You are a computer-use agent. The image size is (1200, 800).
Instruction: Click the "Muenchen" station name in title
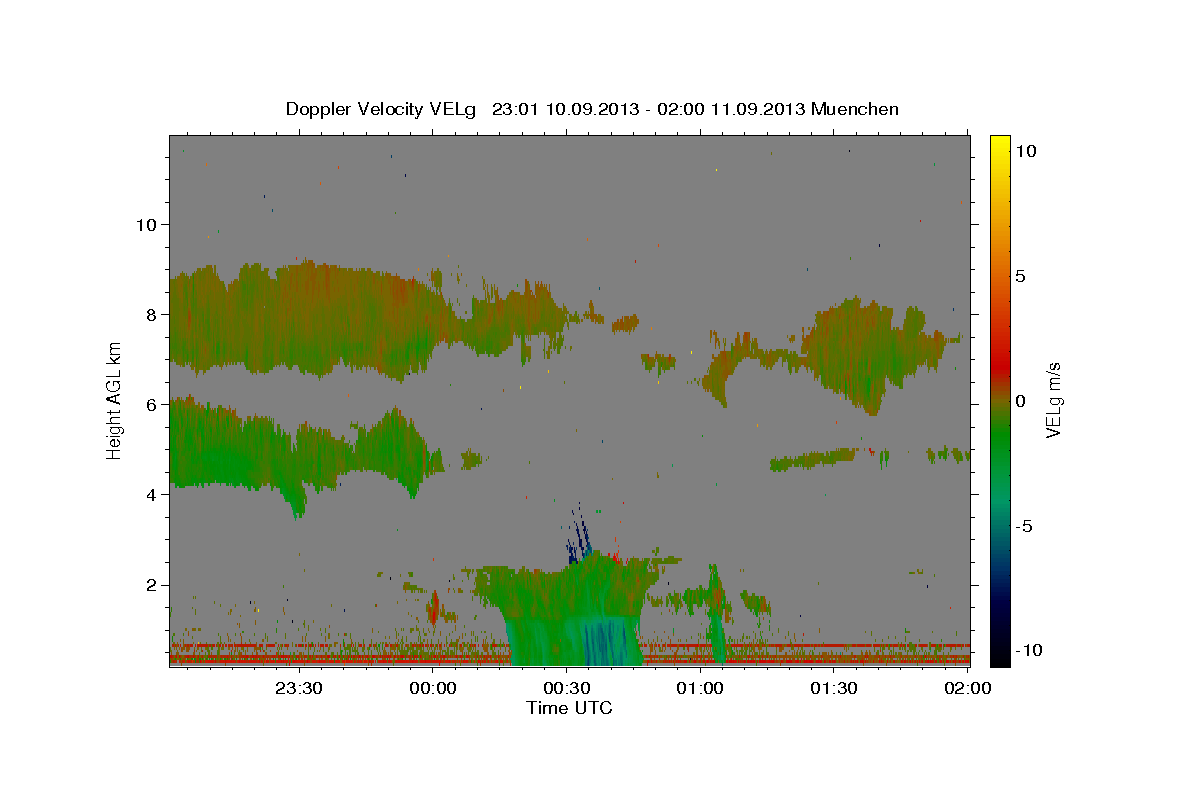click(x=855, y=109)
